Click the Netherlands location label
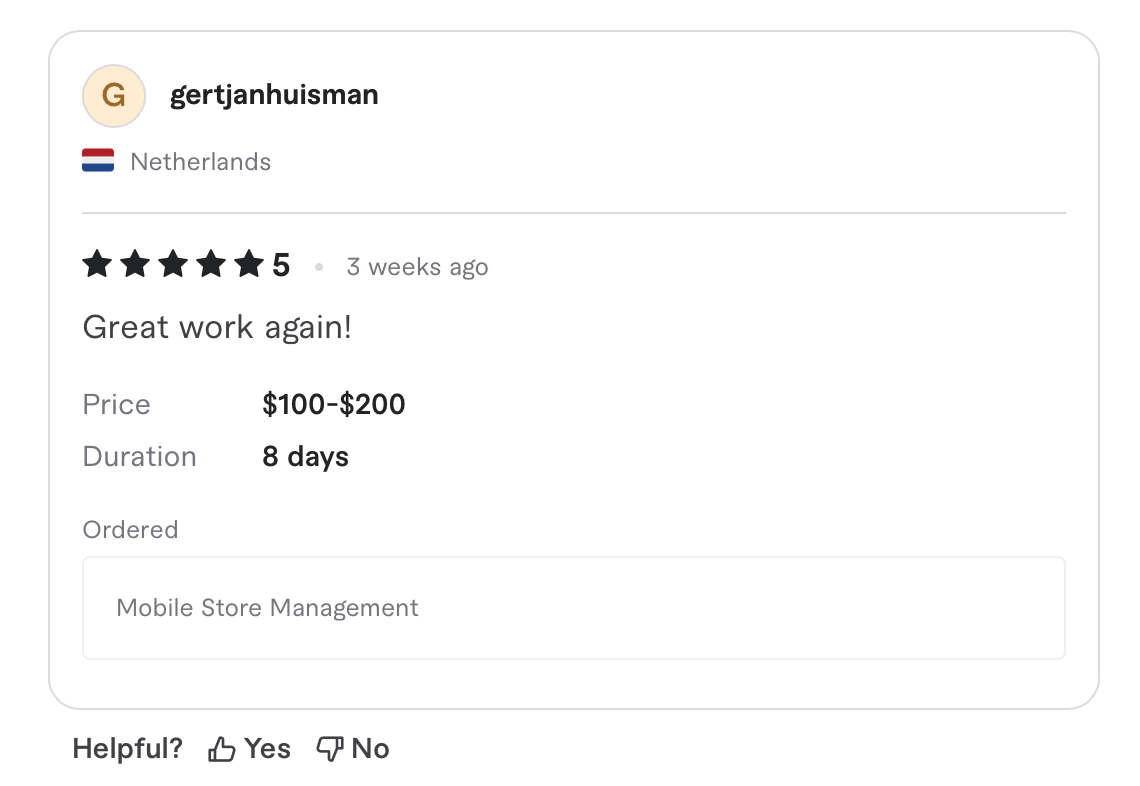 tap(200, 161)
